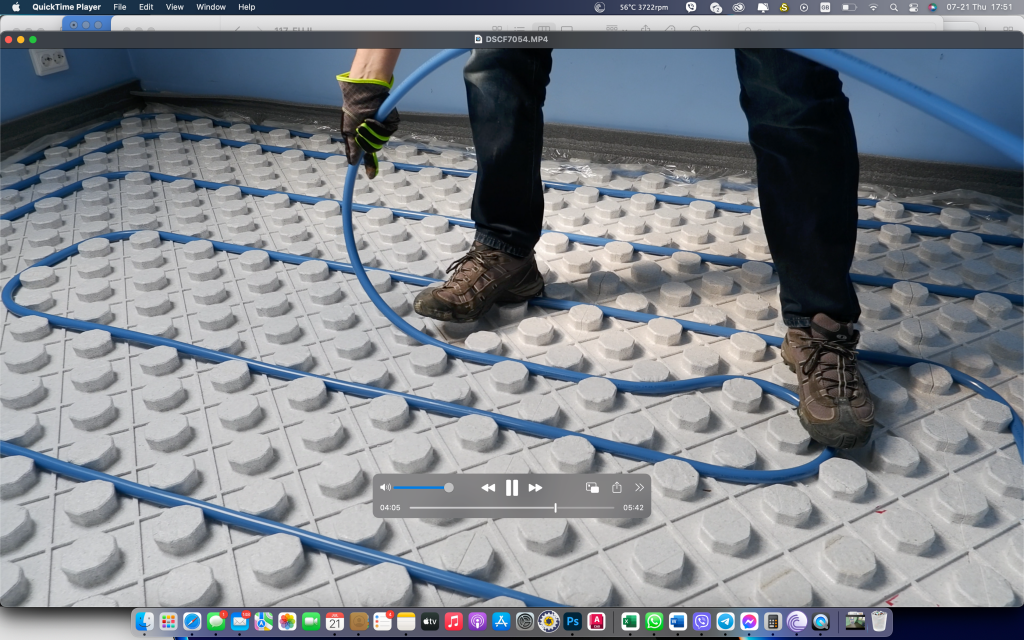Image resolution: width=1024 pixels, height=640 pixels.
Task: Open the Window menu
Action: (x=211, y=7)
